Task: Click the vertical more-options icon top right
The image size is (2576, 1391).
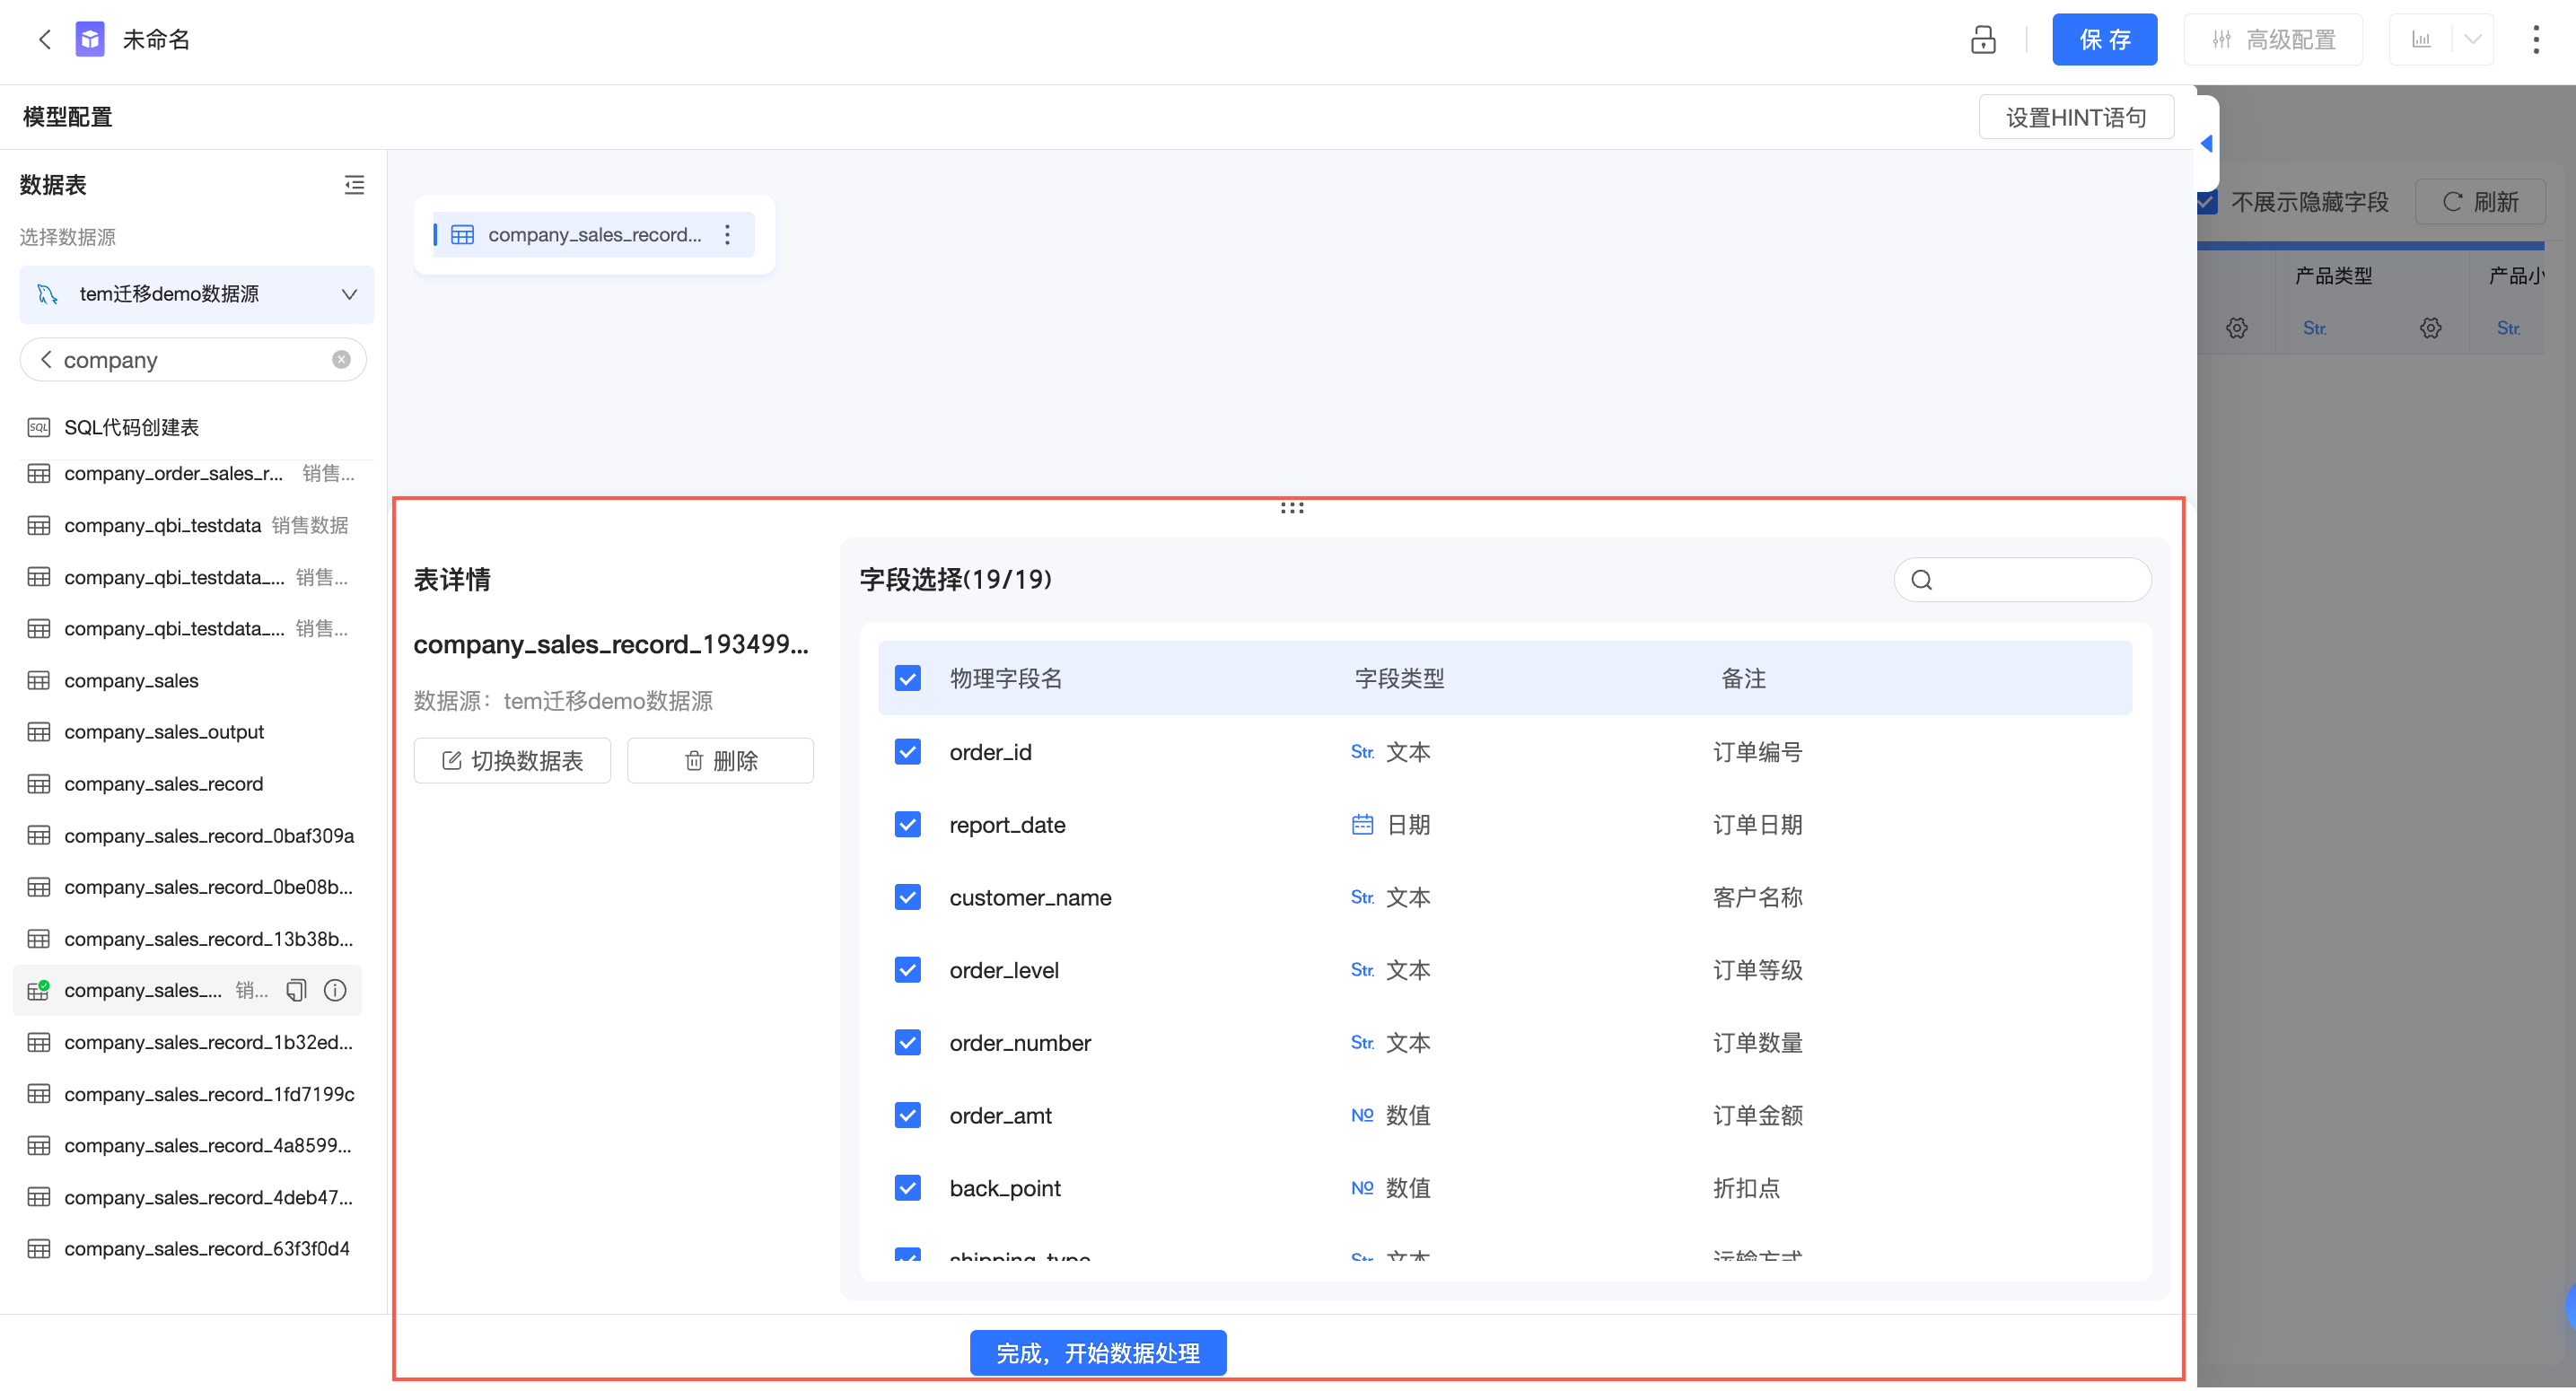Action: coord(2535,39)
